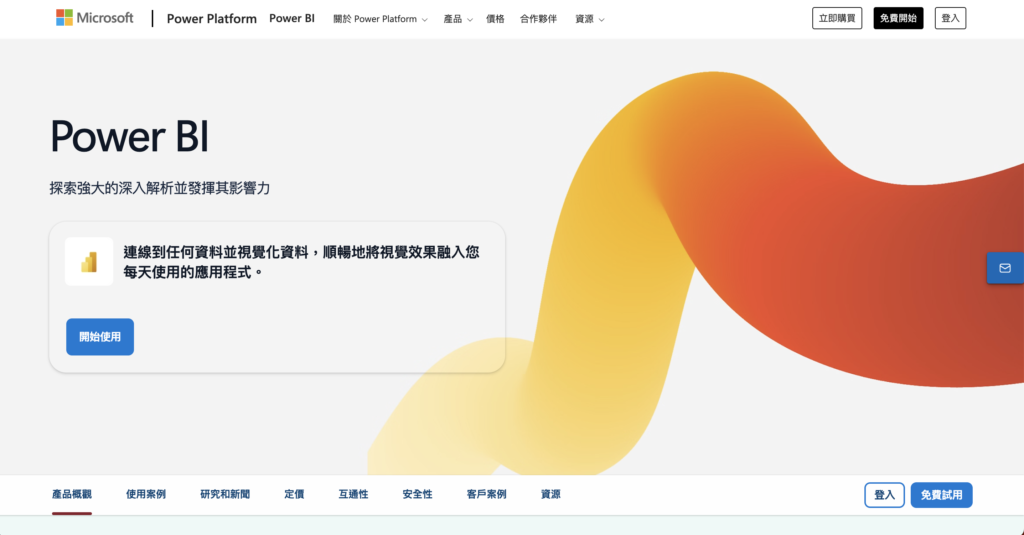Click the text 探索強大的深入解析並發揮其影響力
This screenshot has height=535, width=1024.
point(160,188)
